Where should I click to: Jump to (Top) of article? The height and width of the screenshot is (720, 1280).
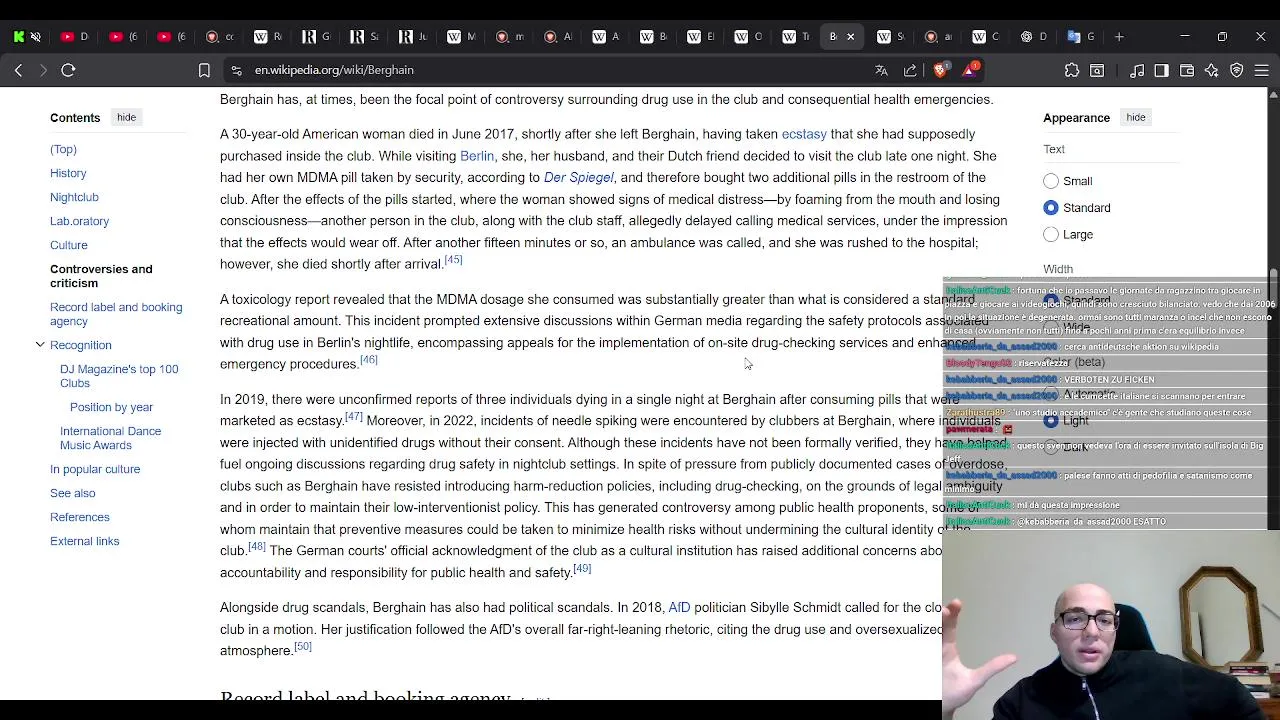pyautogui.click(x=63, y=149)
